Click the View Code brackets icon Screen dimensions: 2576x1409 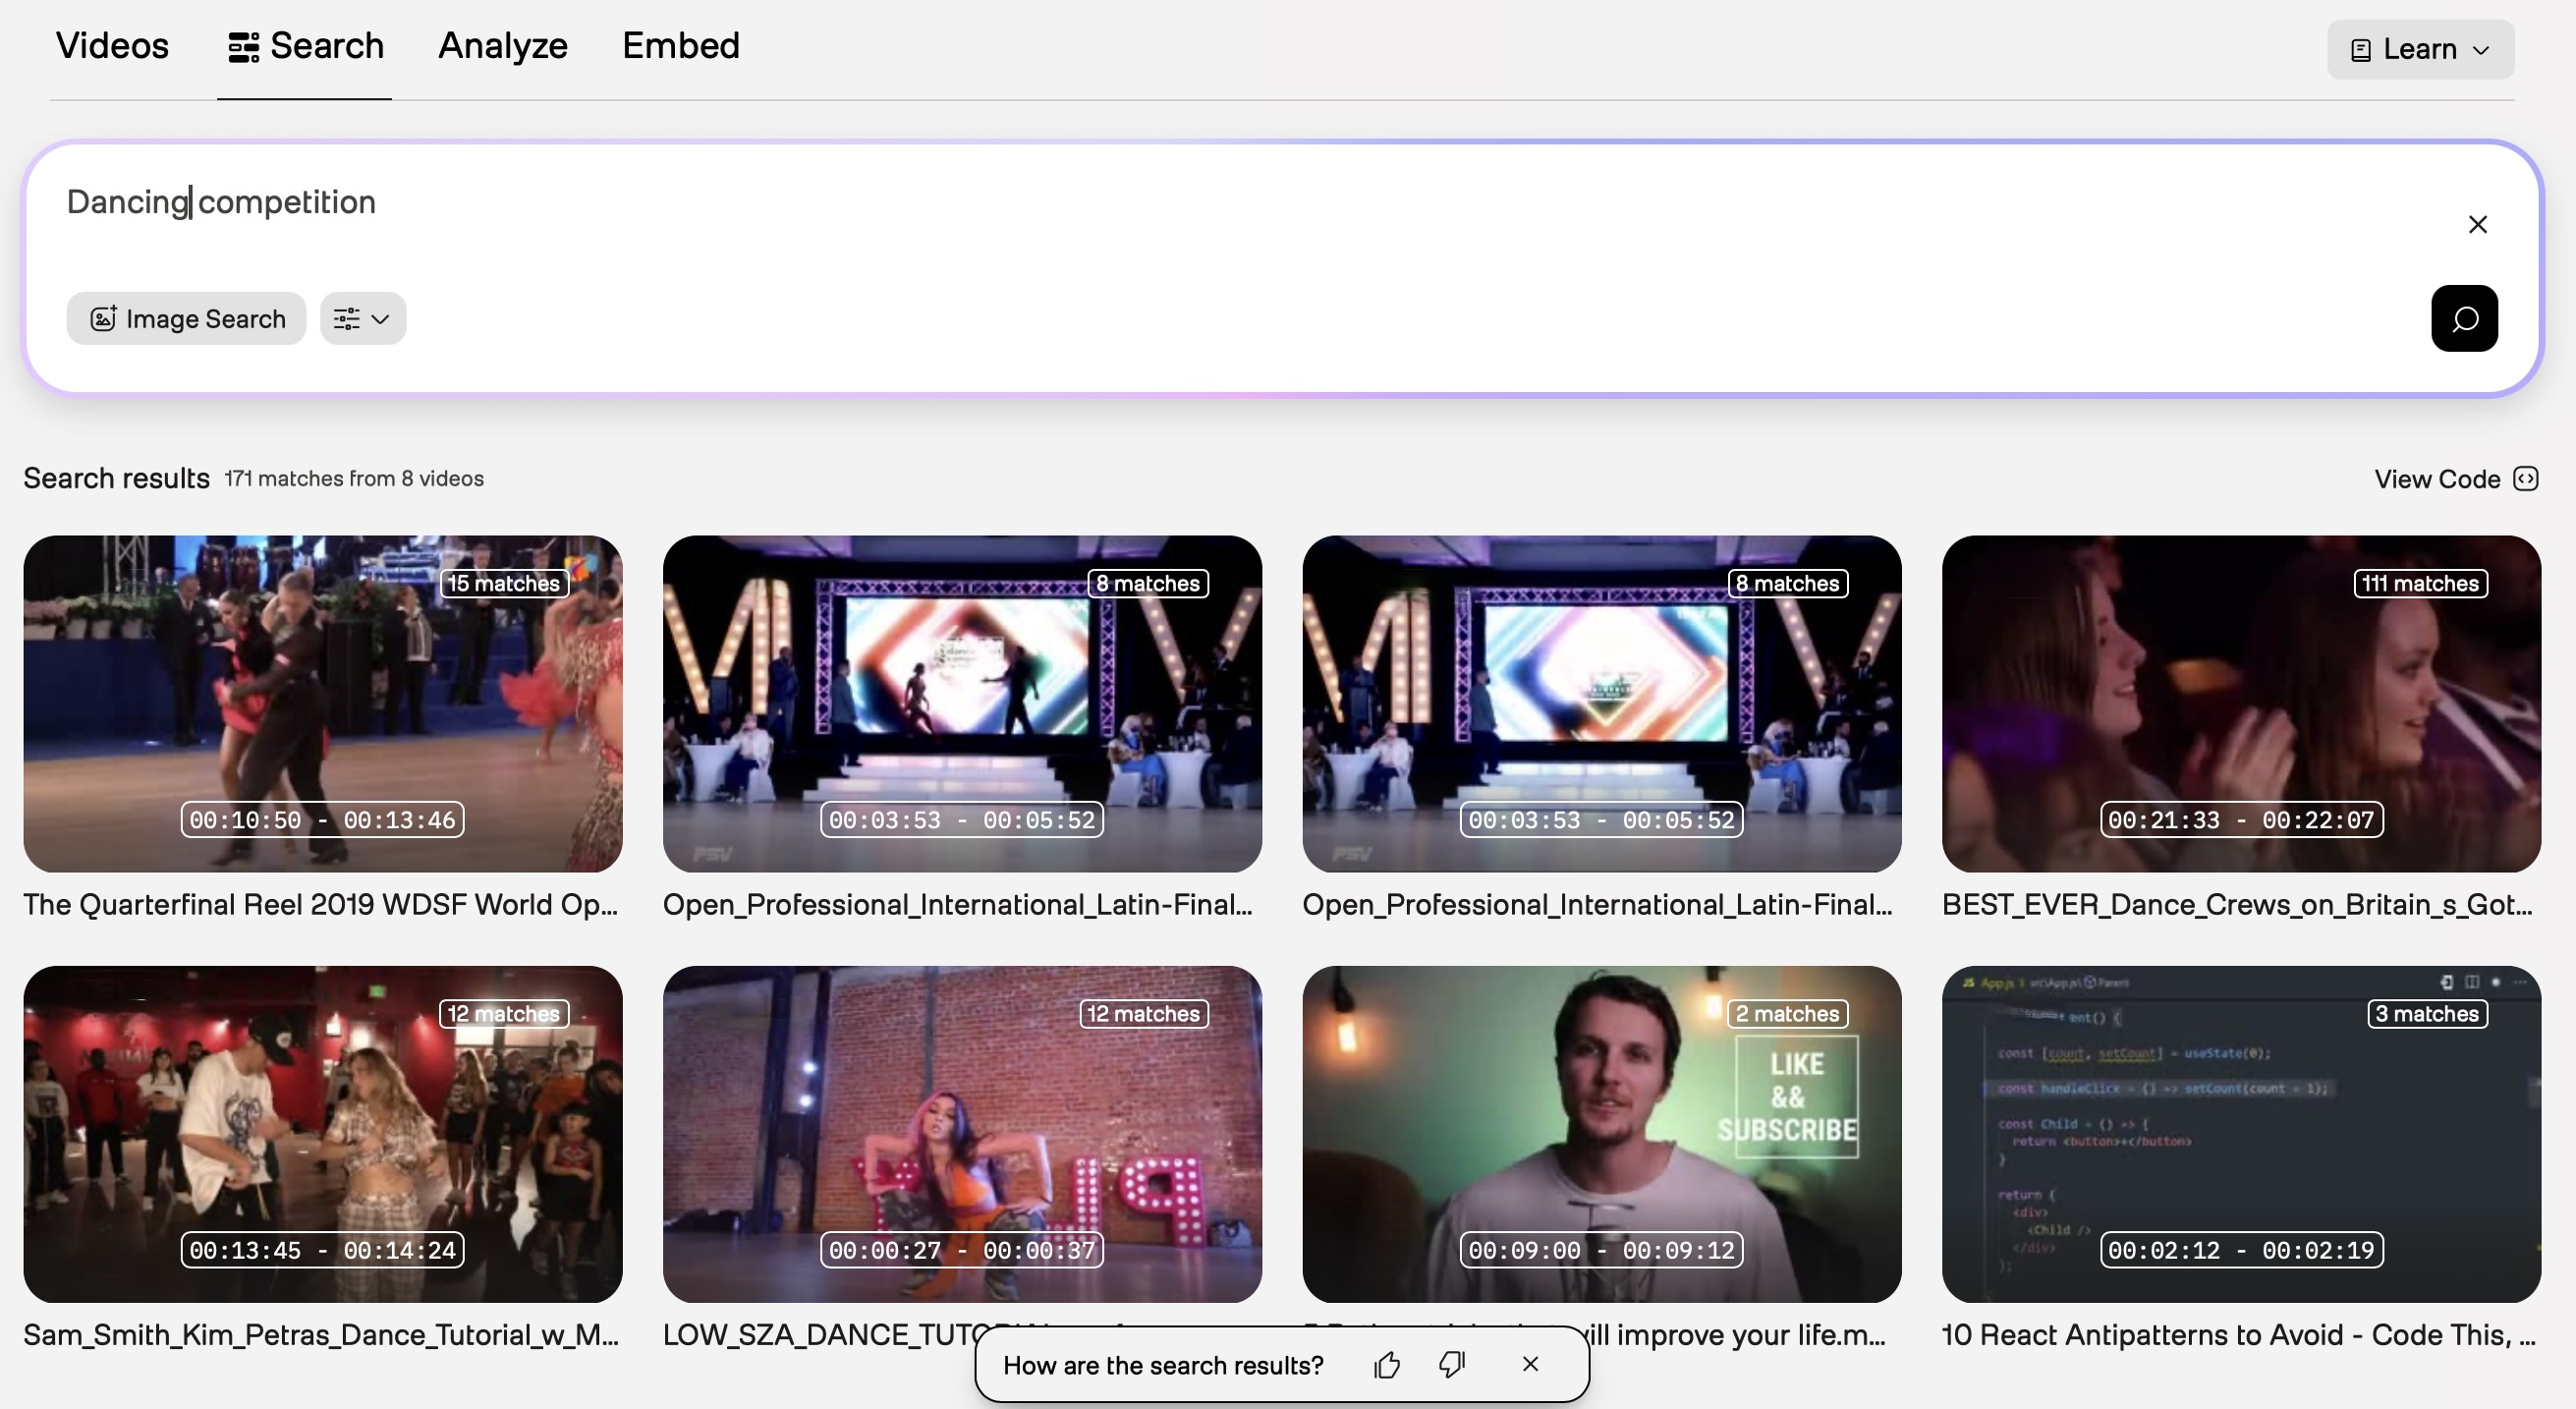pos(2526,479)
